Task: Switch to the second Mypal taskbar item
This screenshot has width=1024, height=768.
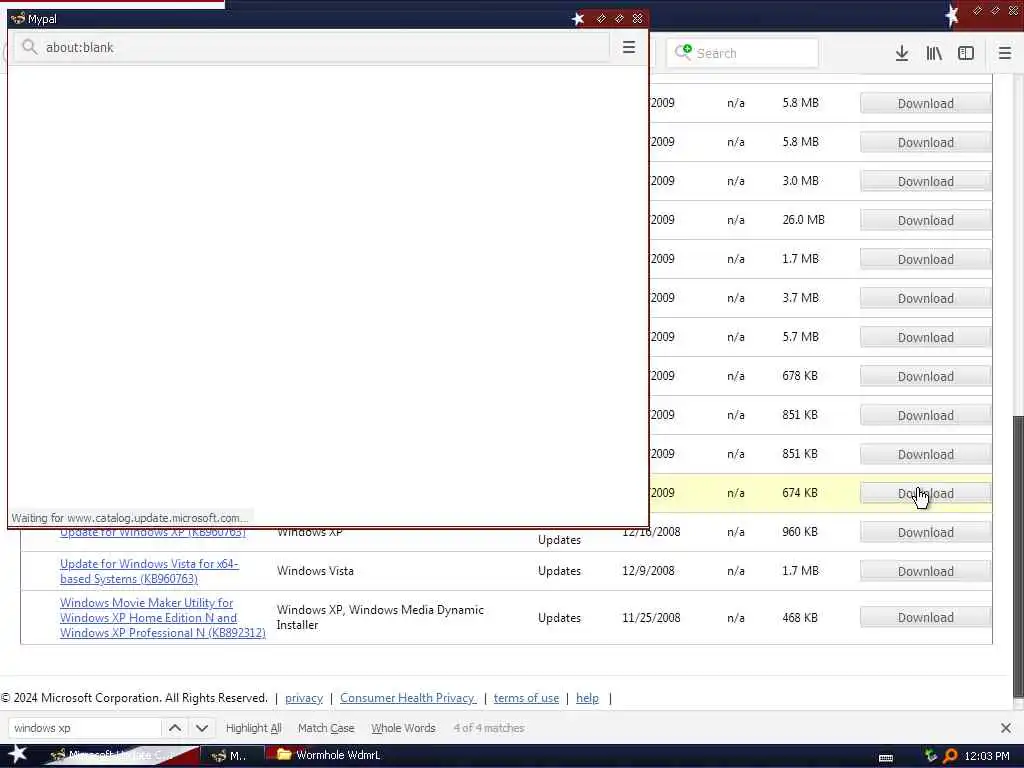Action: pos(230,756)
